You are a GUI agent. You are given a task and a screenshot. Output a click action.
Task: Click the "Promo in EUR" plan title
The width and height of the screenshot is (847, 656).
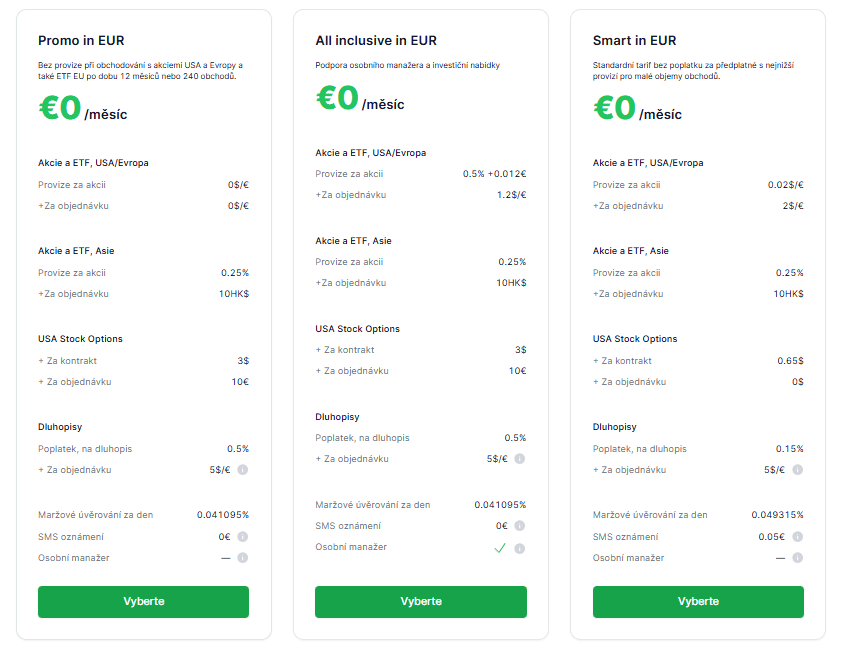80,41
